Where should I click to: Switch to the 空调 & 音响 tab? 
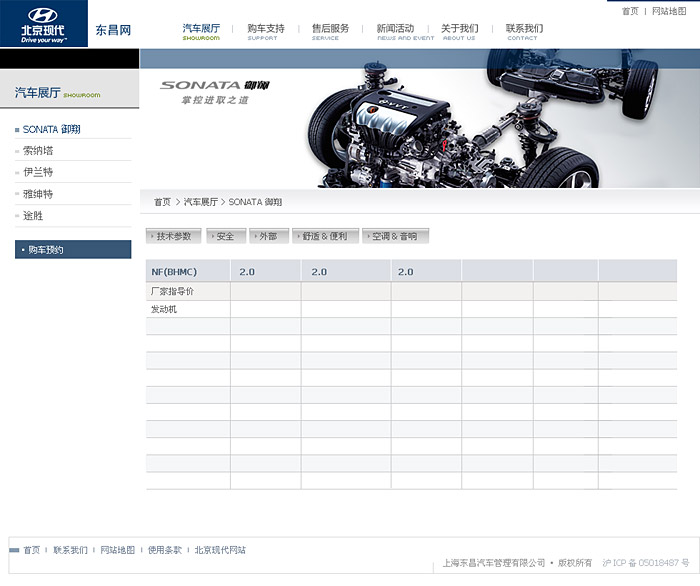coord(395,236)
